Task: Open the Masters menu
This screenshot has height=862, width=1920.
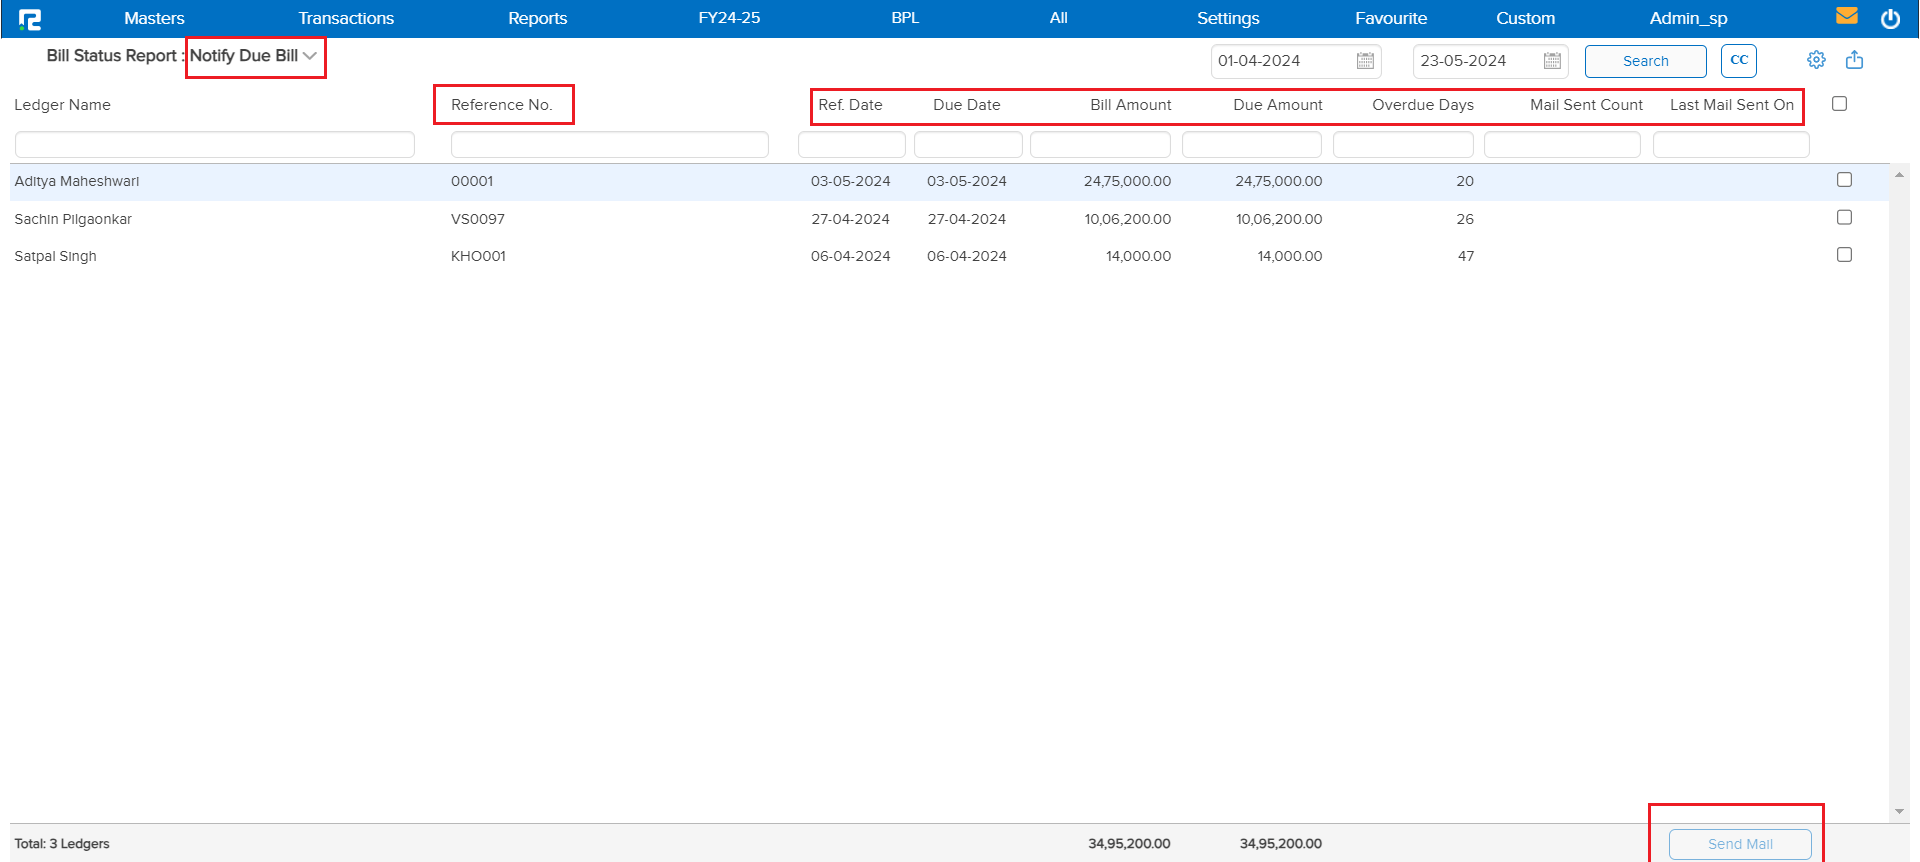Action: tap(154, 18)
